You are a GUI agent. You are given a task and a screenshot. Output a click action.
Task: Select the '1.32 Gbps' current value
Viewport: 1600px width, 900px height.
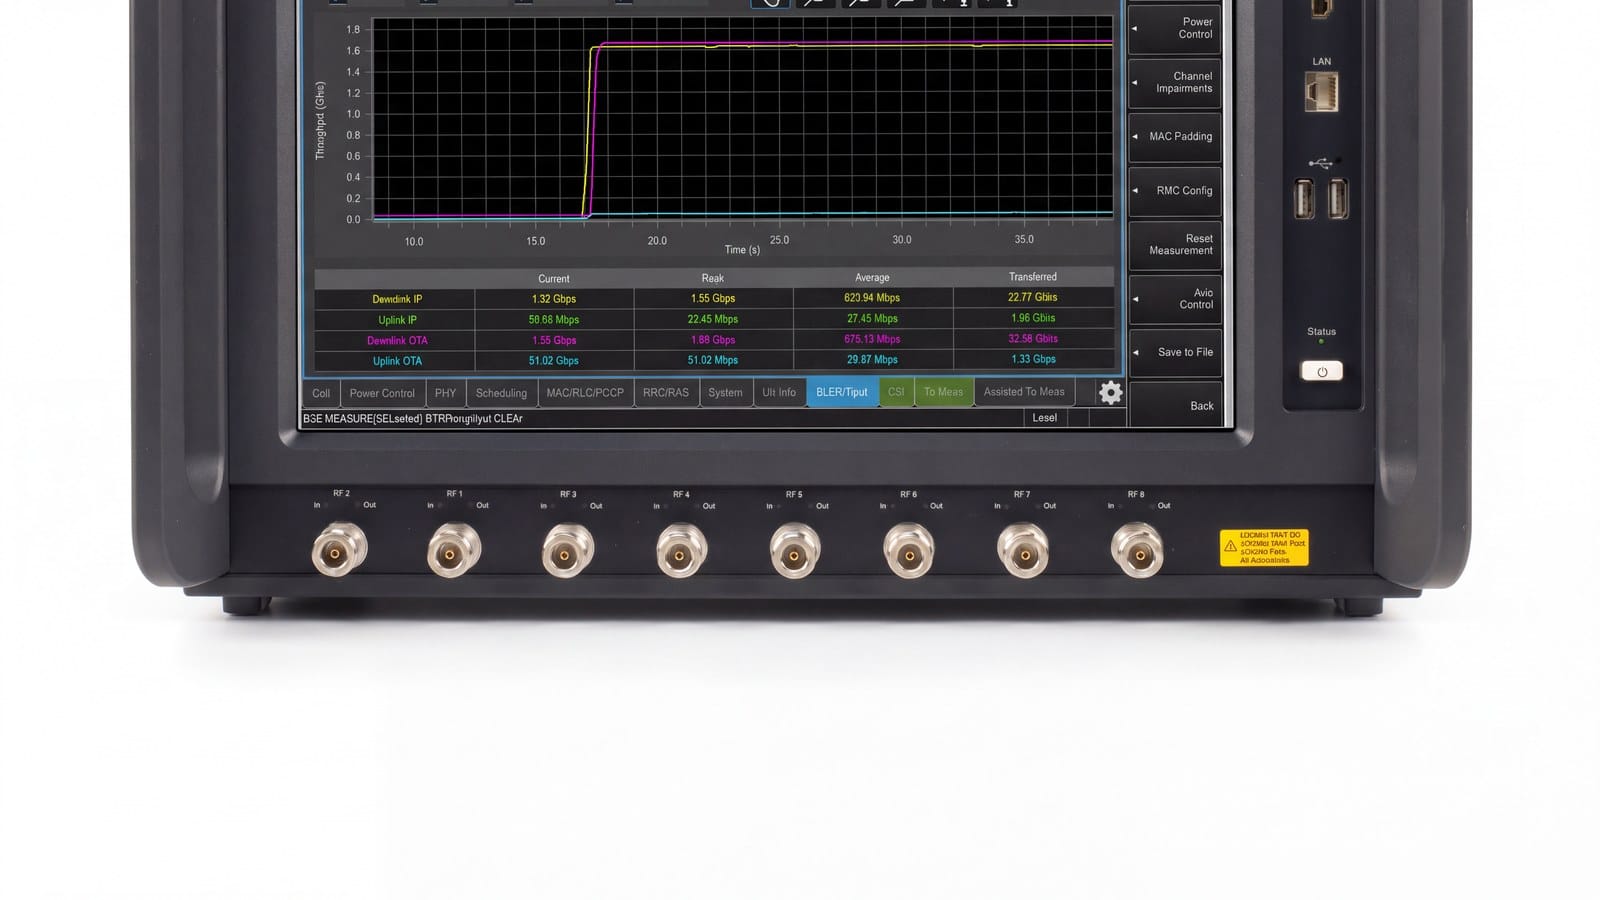553,299
